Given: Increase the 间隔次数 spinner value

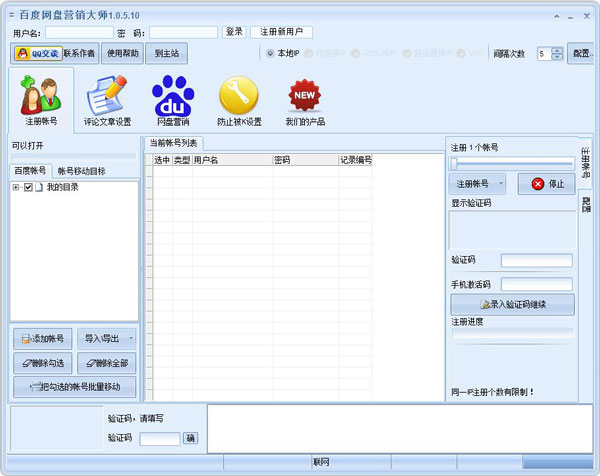Looking at the screenshot, I should pos(558,51).
